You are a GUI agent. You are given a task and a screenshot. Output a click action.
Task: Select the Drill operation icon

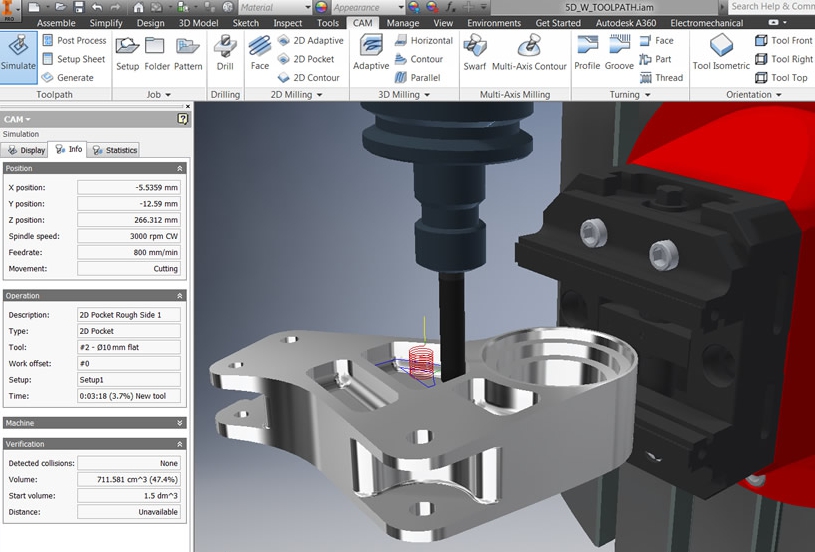point(225,52)
